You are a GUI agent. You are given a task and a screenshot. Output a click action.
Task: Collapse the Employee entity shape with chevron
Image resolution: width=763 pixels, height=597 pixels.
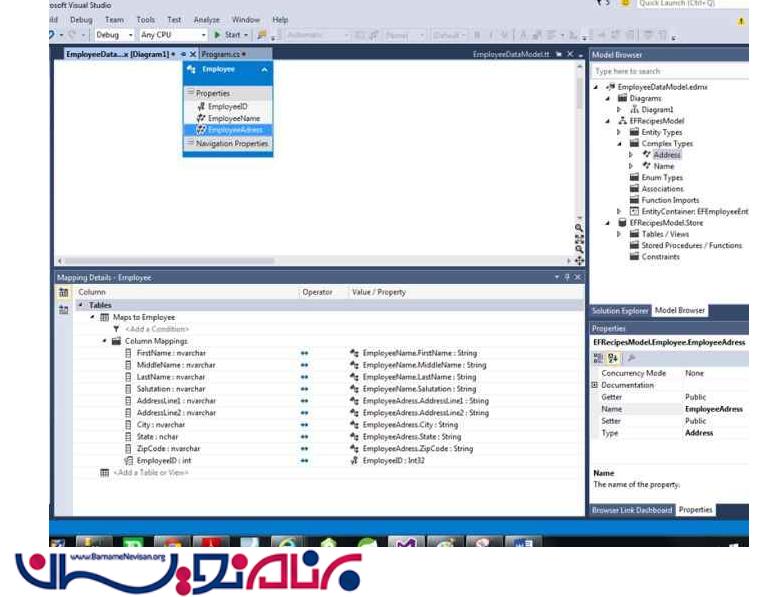264,70
